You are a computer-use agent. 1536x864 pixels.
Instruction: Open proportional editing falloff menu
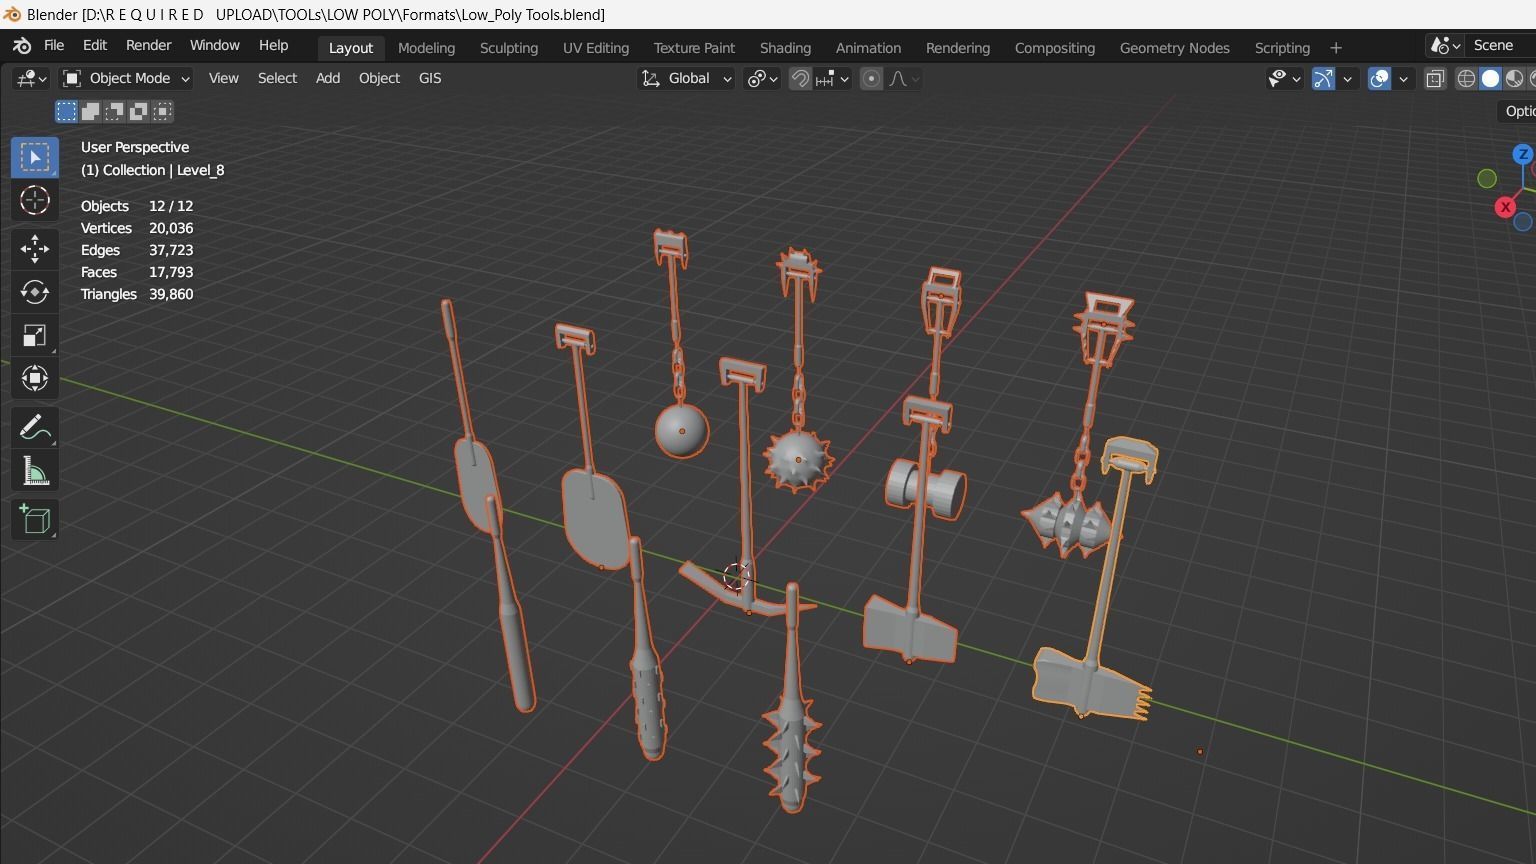(x=903, y=78)
